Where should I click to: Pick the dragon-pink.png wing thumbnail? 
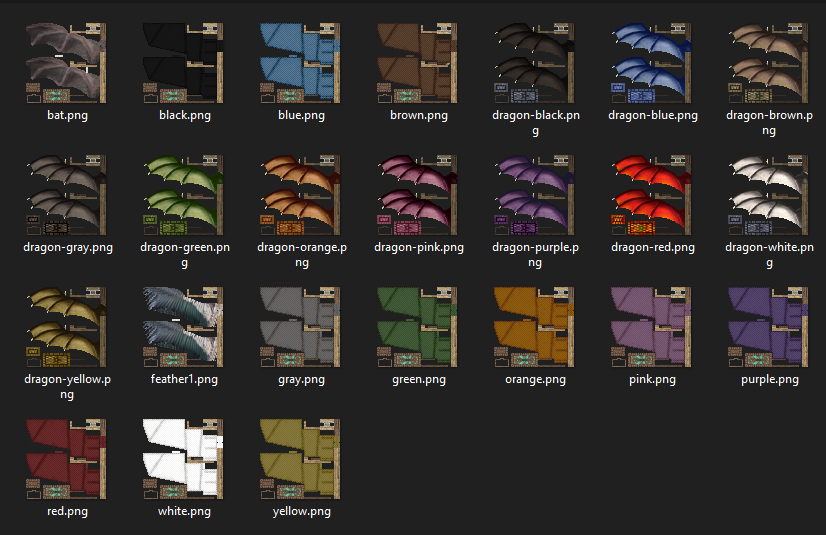(x=417, y=195)
